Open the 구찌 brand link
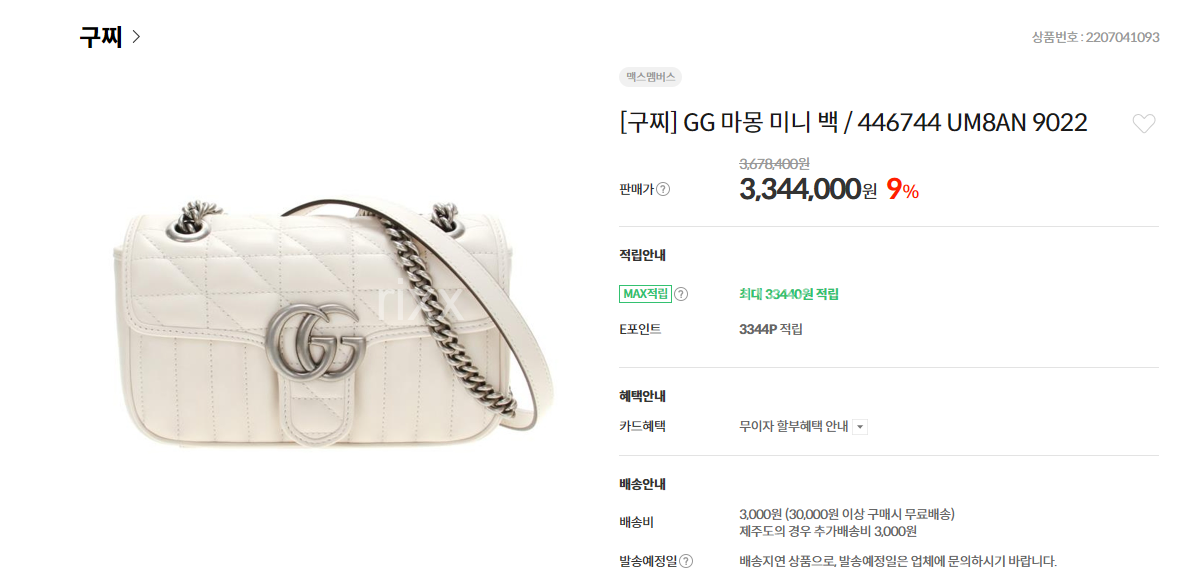This screenshot has height=587, width=1186. coord(101,36)
